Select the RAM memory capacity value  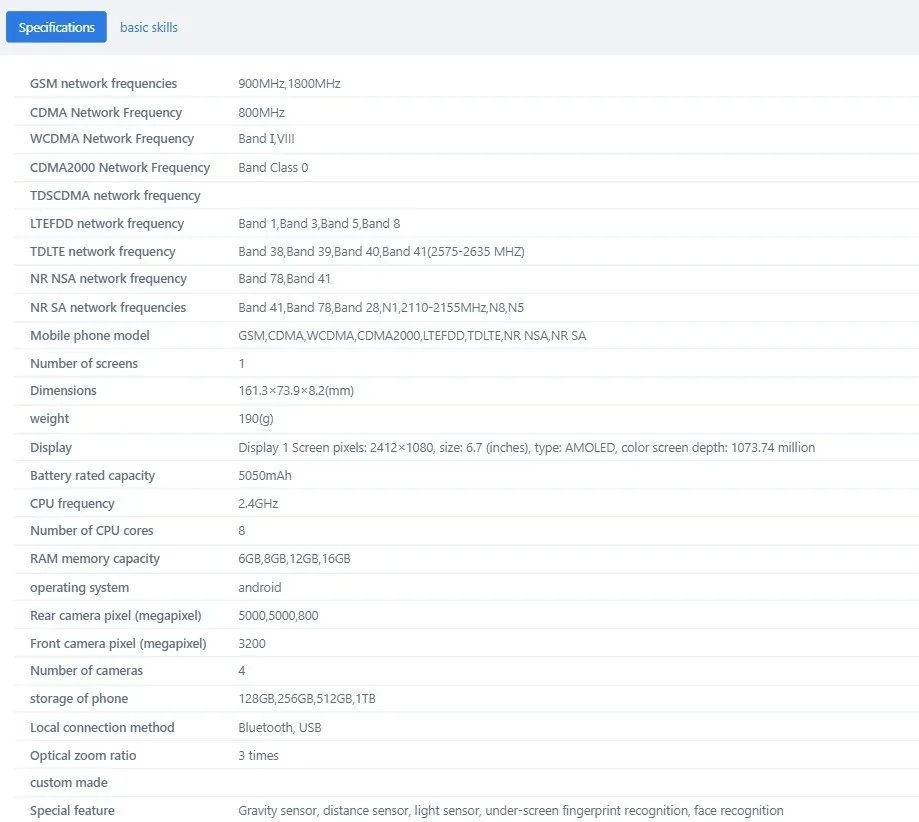click(x=294, y=559)
